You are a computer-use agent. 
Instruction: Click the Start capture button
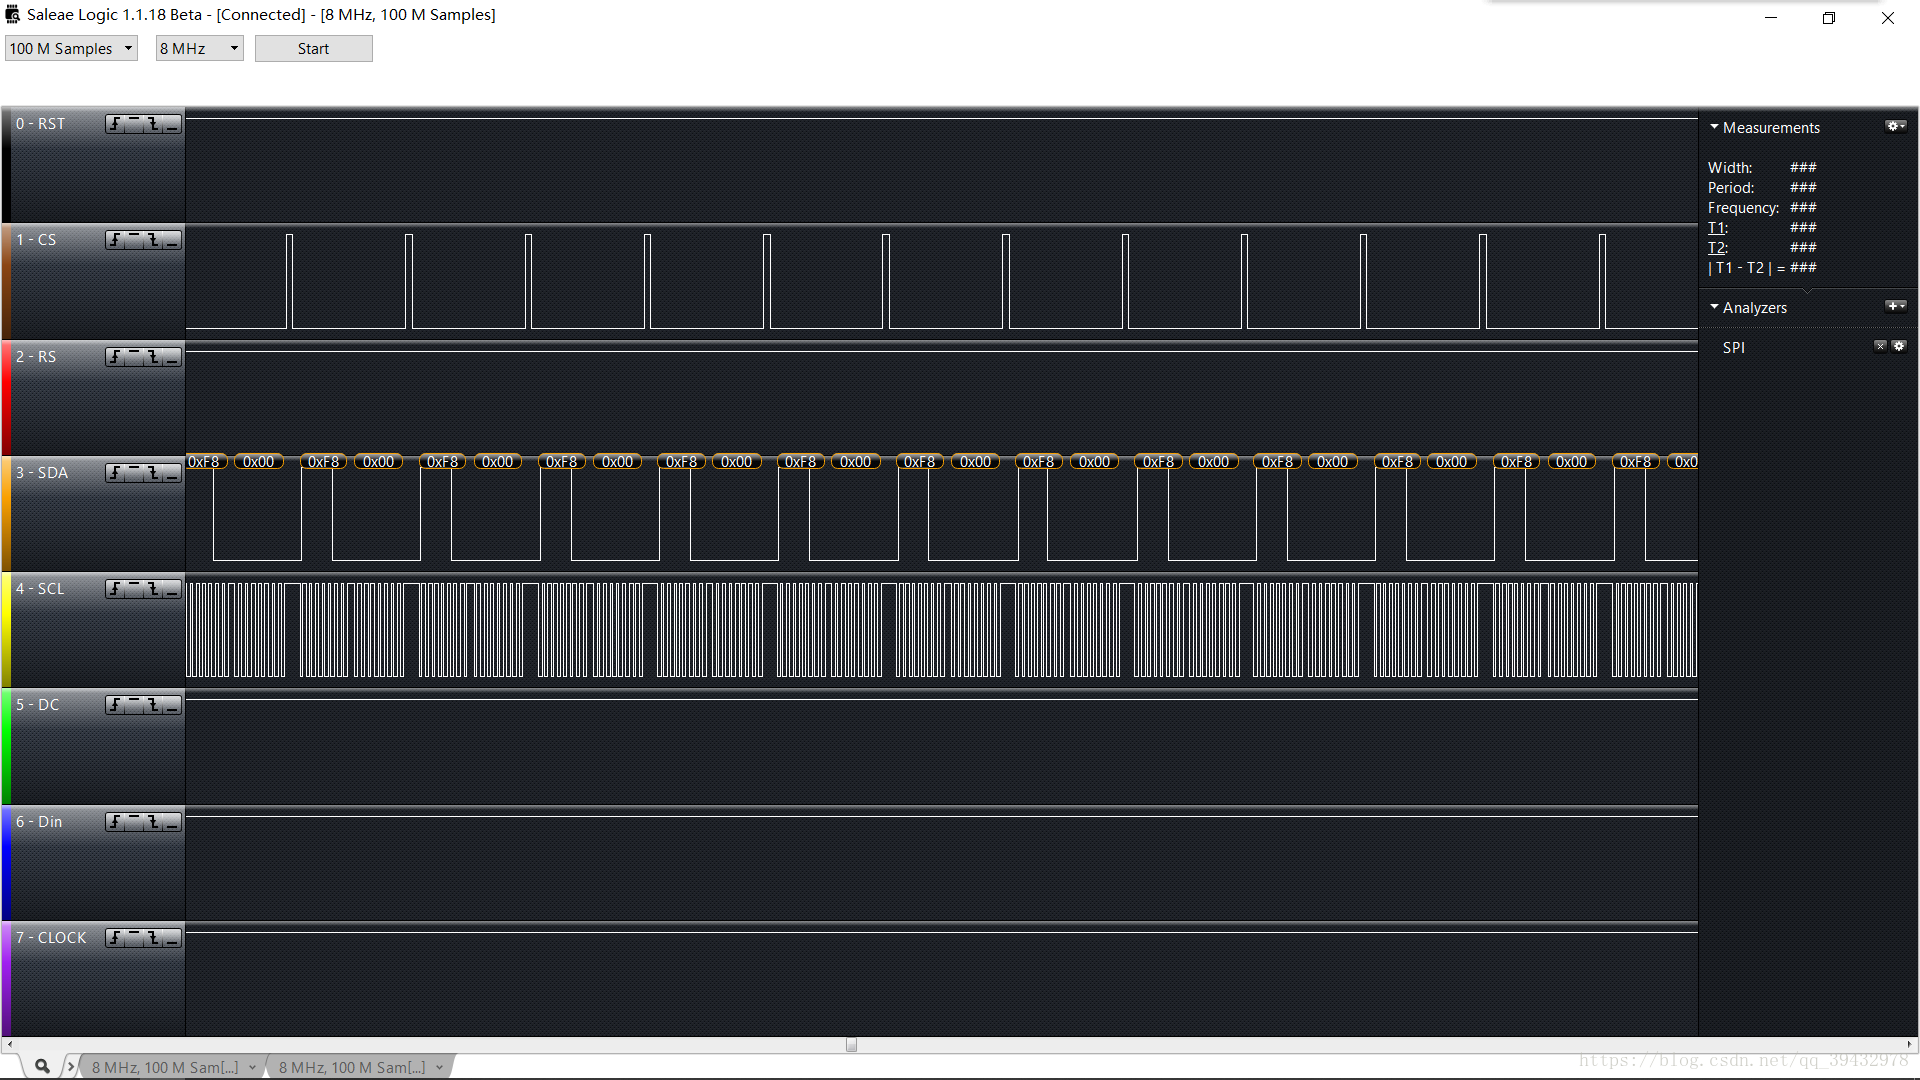[313, 48]
